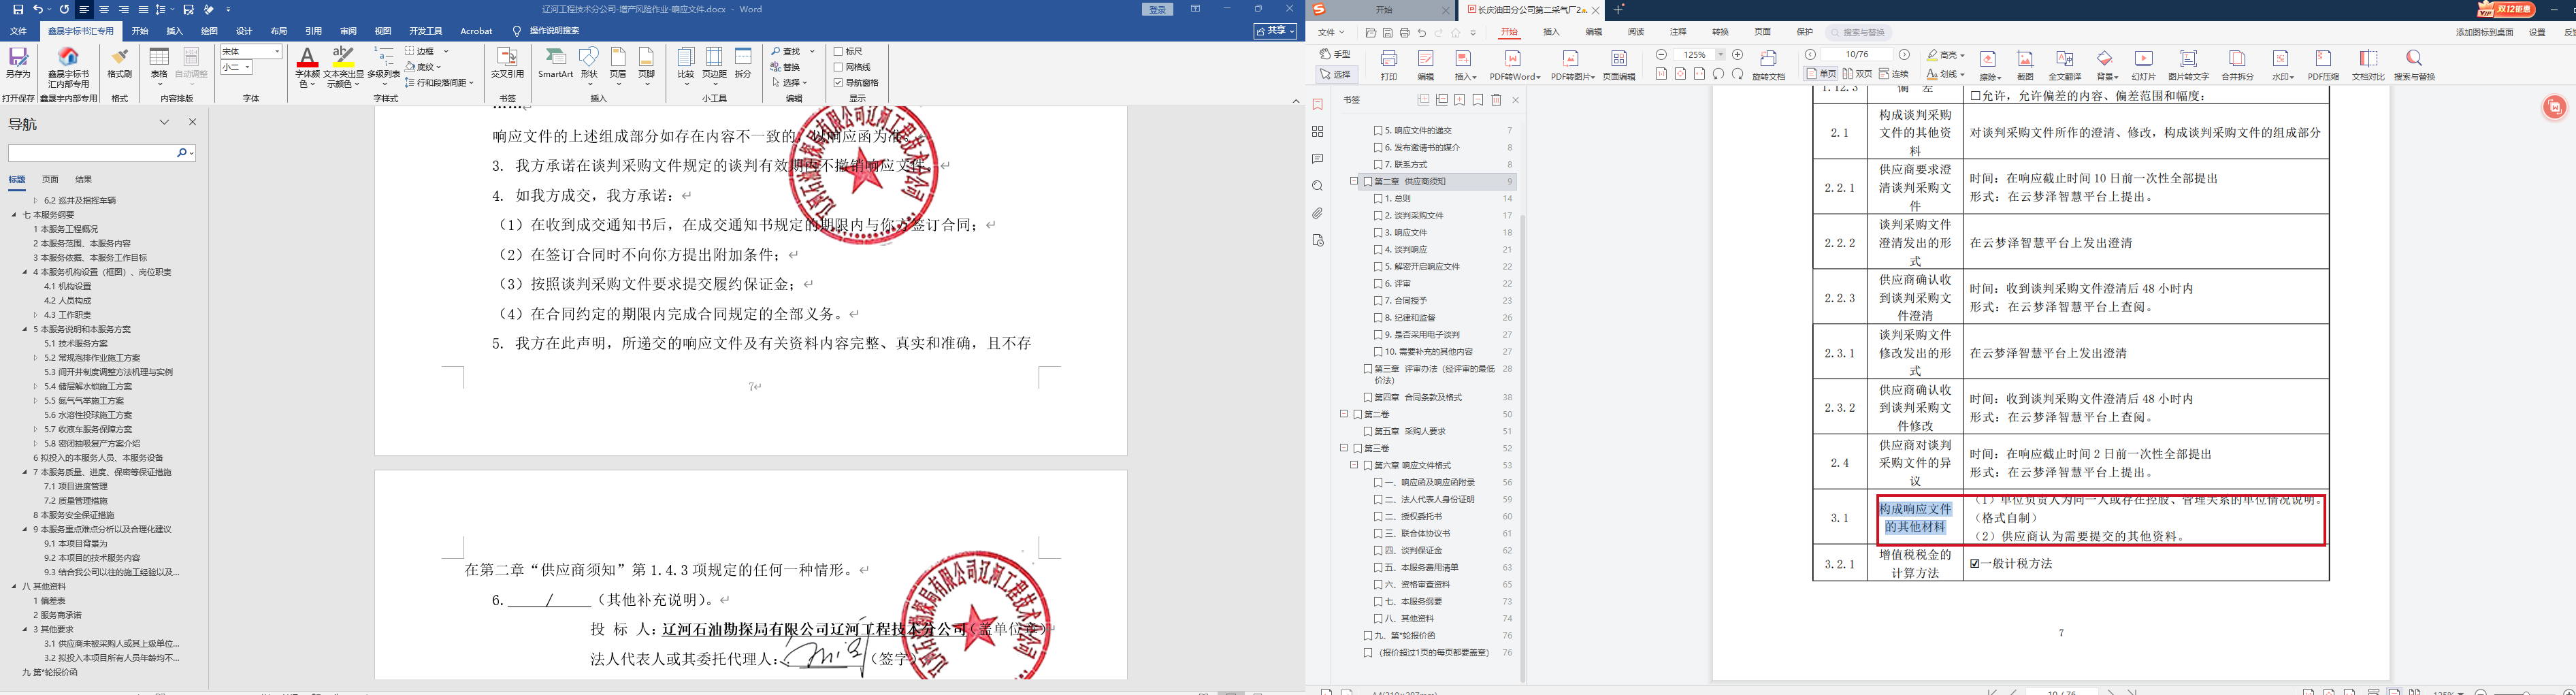Take a 截图 screenshot in PDF reader
2576x695 pixels.
tap(2025, 65)
